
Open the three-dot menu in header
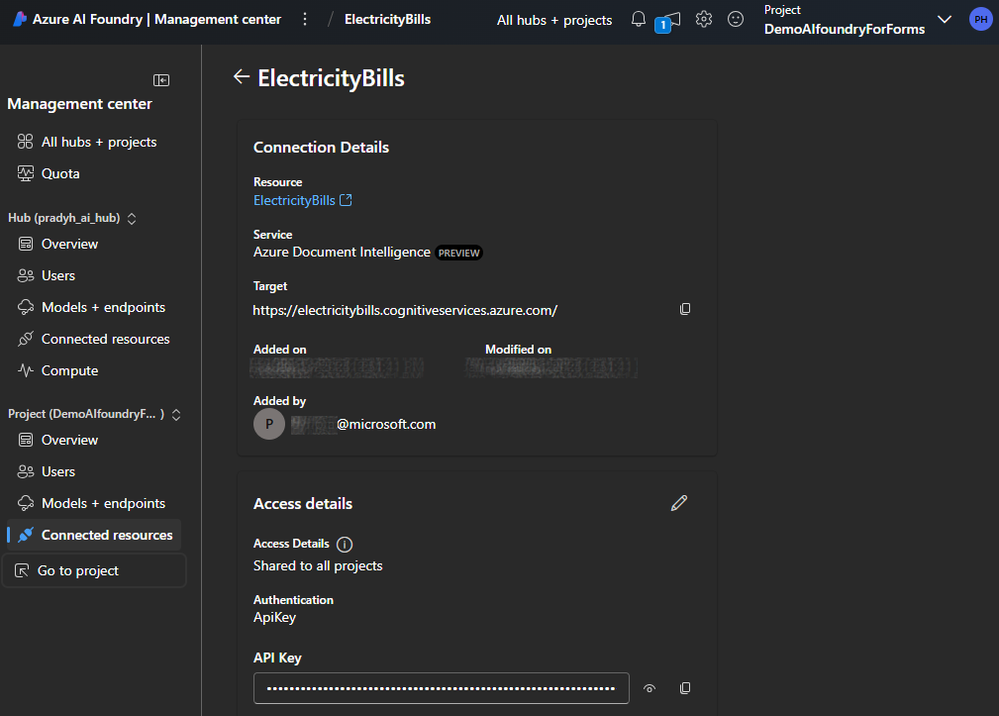coord(305,19)
